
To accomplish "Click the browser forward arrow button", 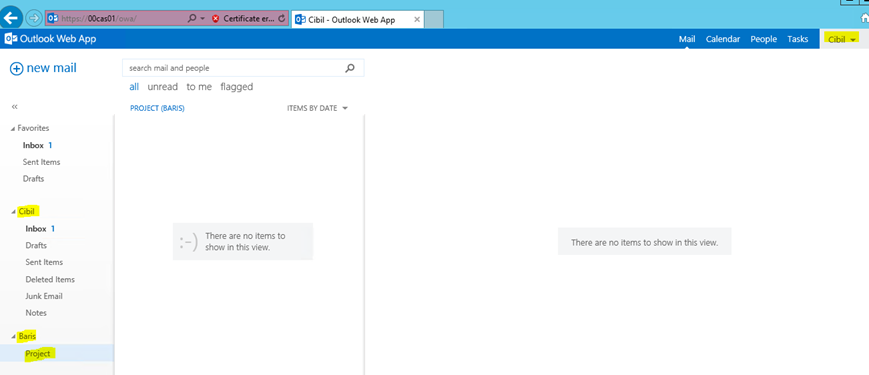I will [33, 18].
